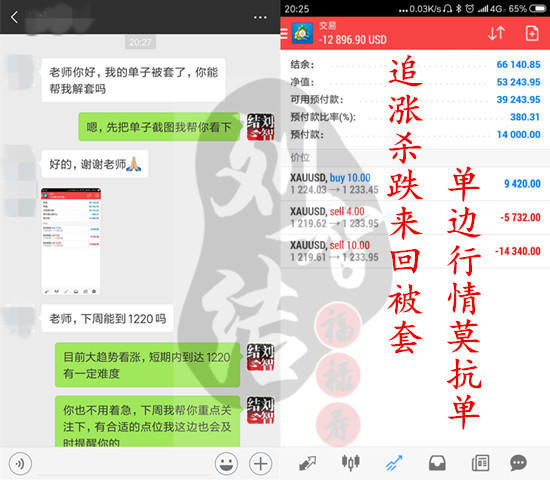The height and width of the screenshot is (480, 550).
Task: Tap the headphones icon in status bar
Action: tap(447, 8)
